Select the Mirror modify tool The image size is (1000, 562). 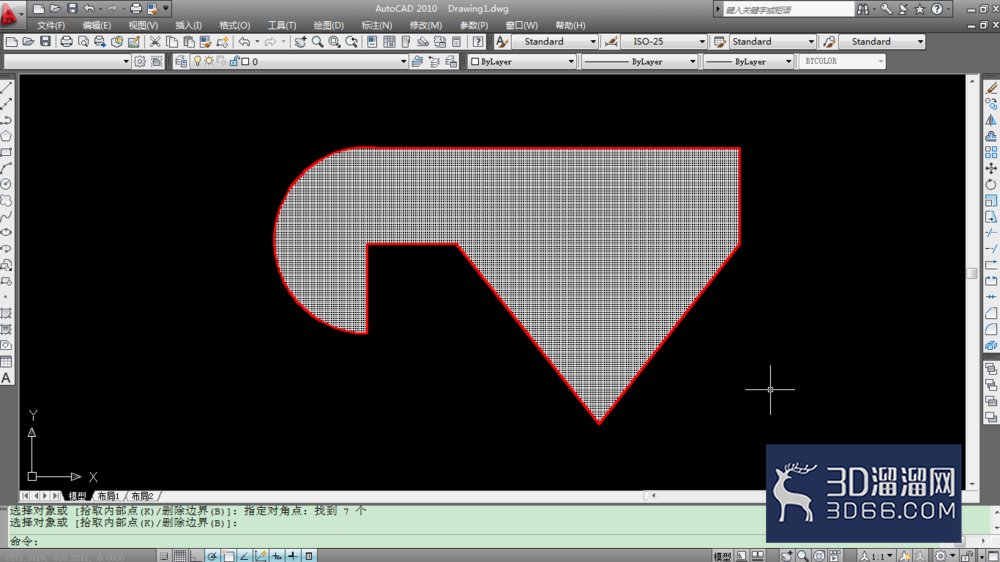click(x=991, y=120)
